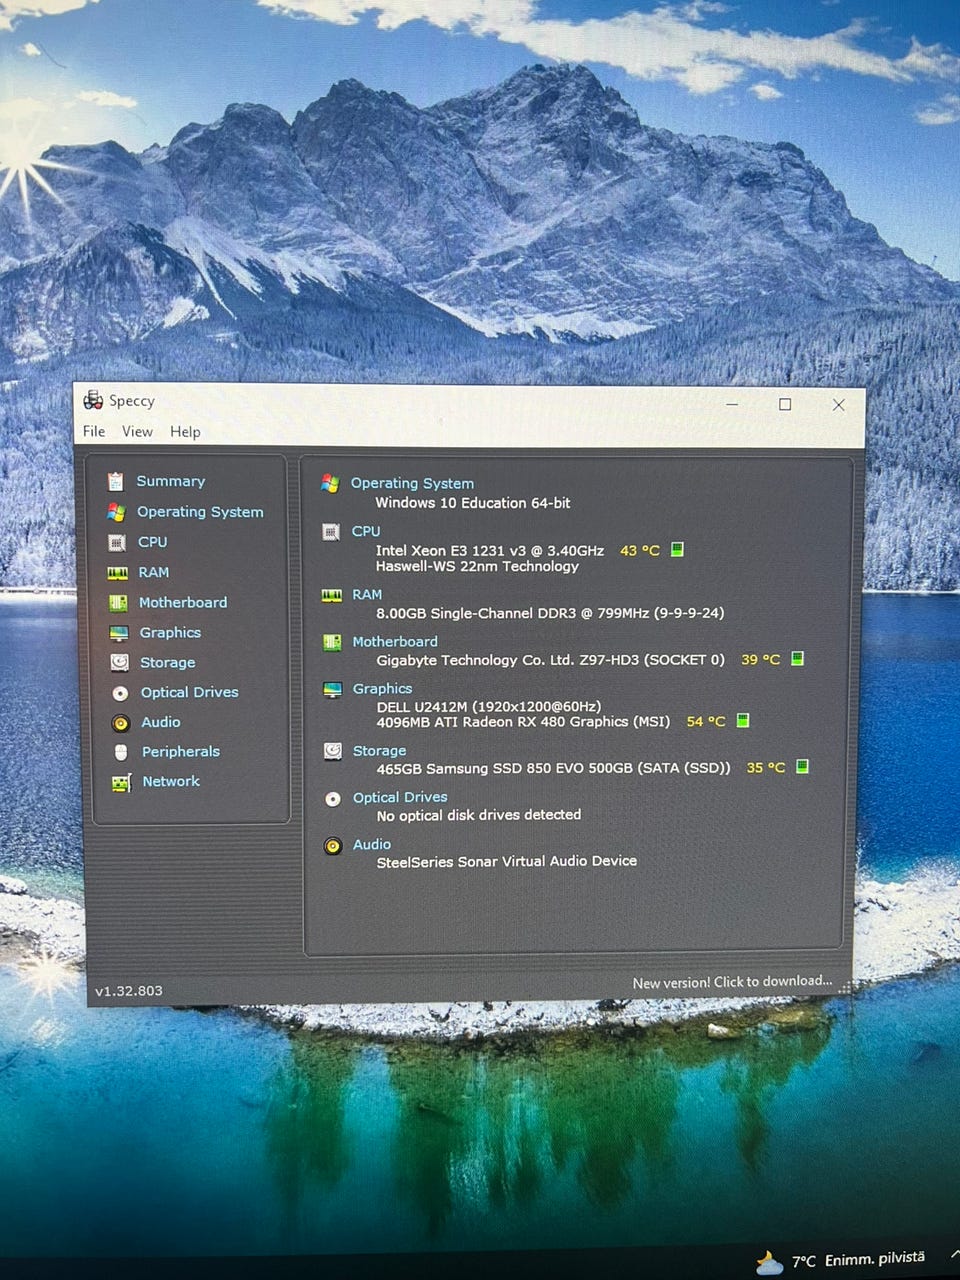Click the Peripherals mouse icon in sidebar
The image size is (960, 1280).
121,752
